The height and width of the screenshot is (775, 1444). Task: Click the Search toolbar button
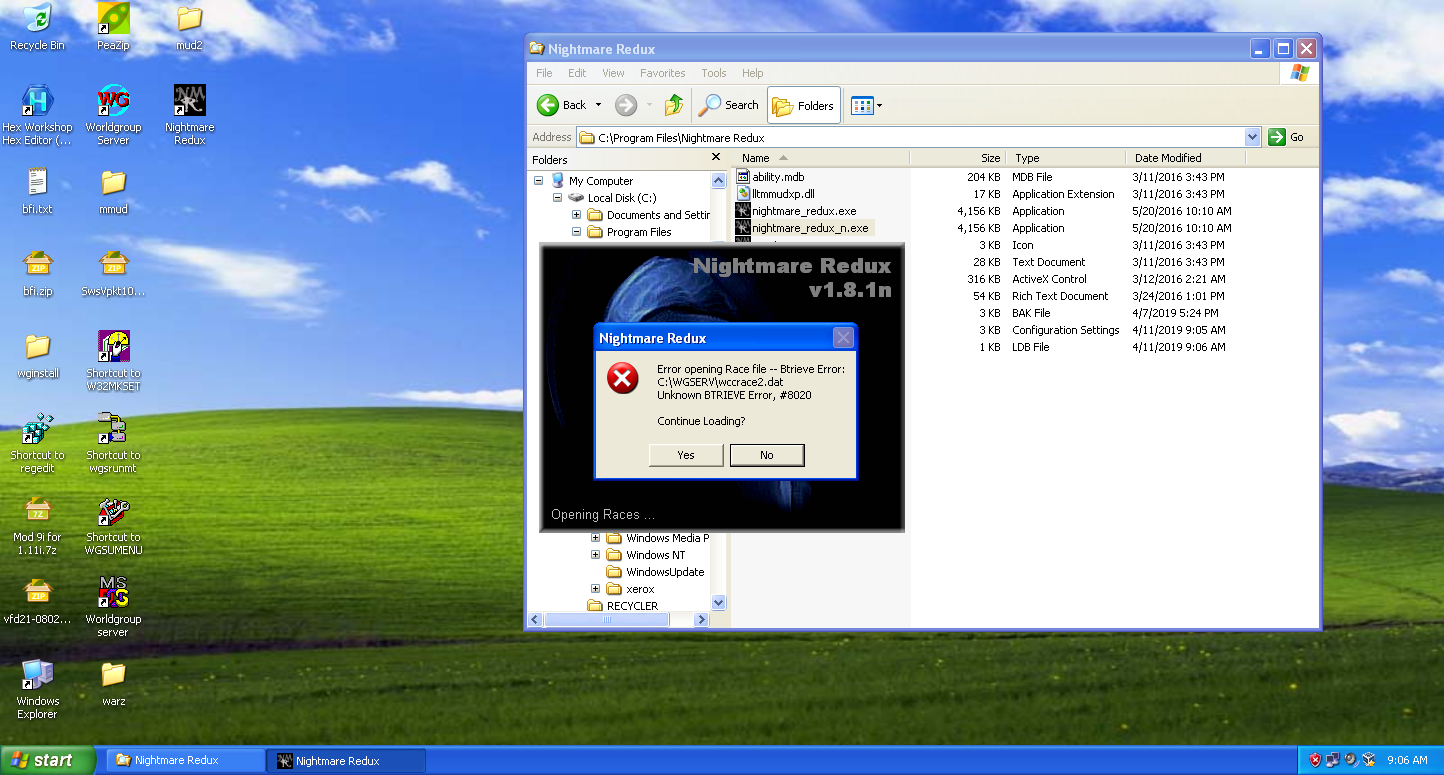click(730, 105)
